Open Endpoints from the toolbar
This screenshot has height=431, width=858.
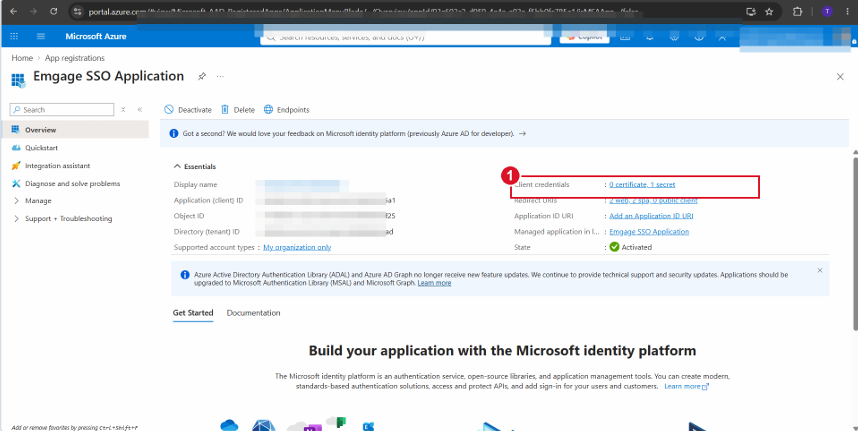point(287,110)
